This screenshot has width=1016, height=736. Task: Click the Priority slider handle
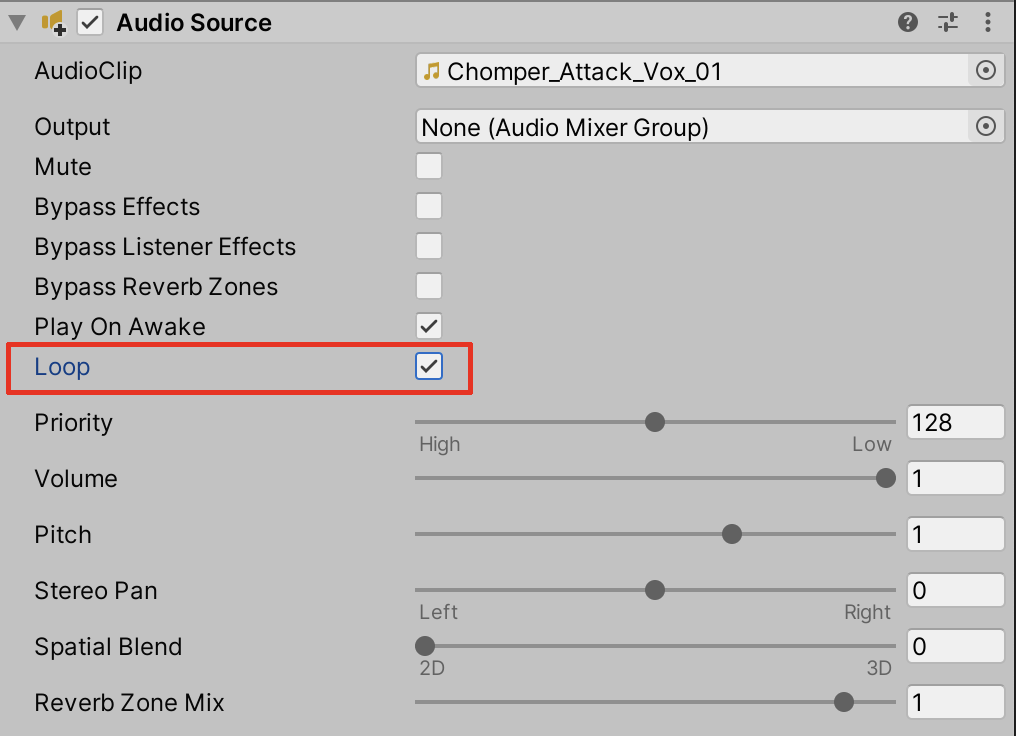655,422
